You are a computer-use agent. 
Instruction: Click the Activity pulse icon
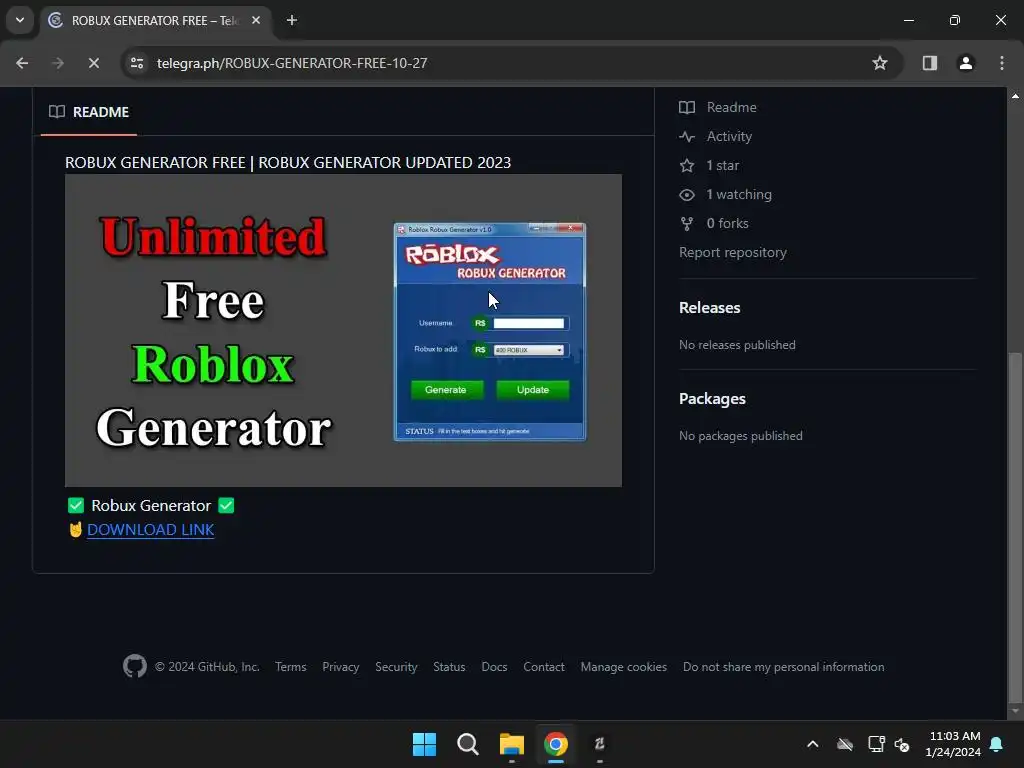[x=687, y=136]
